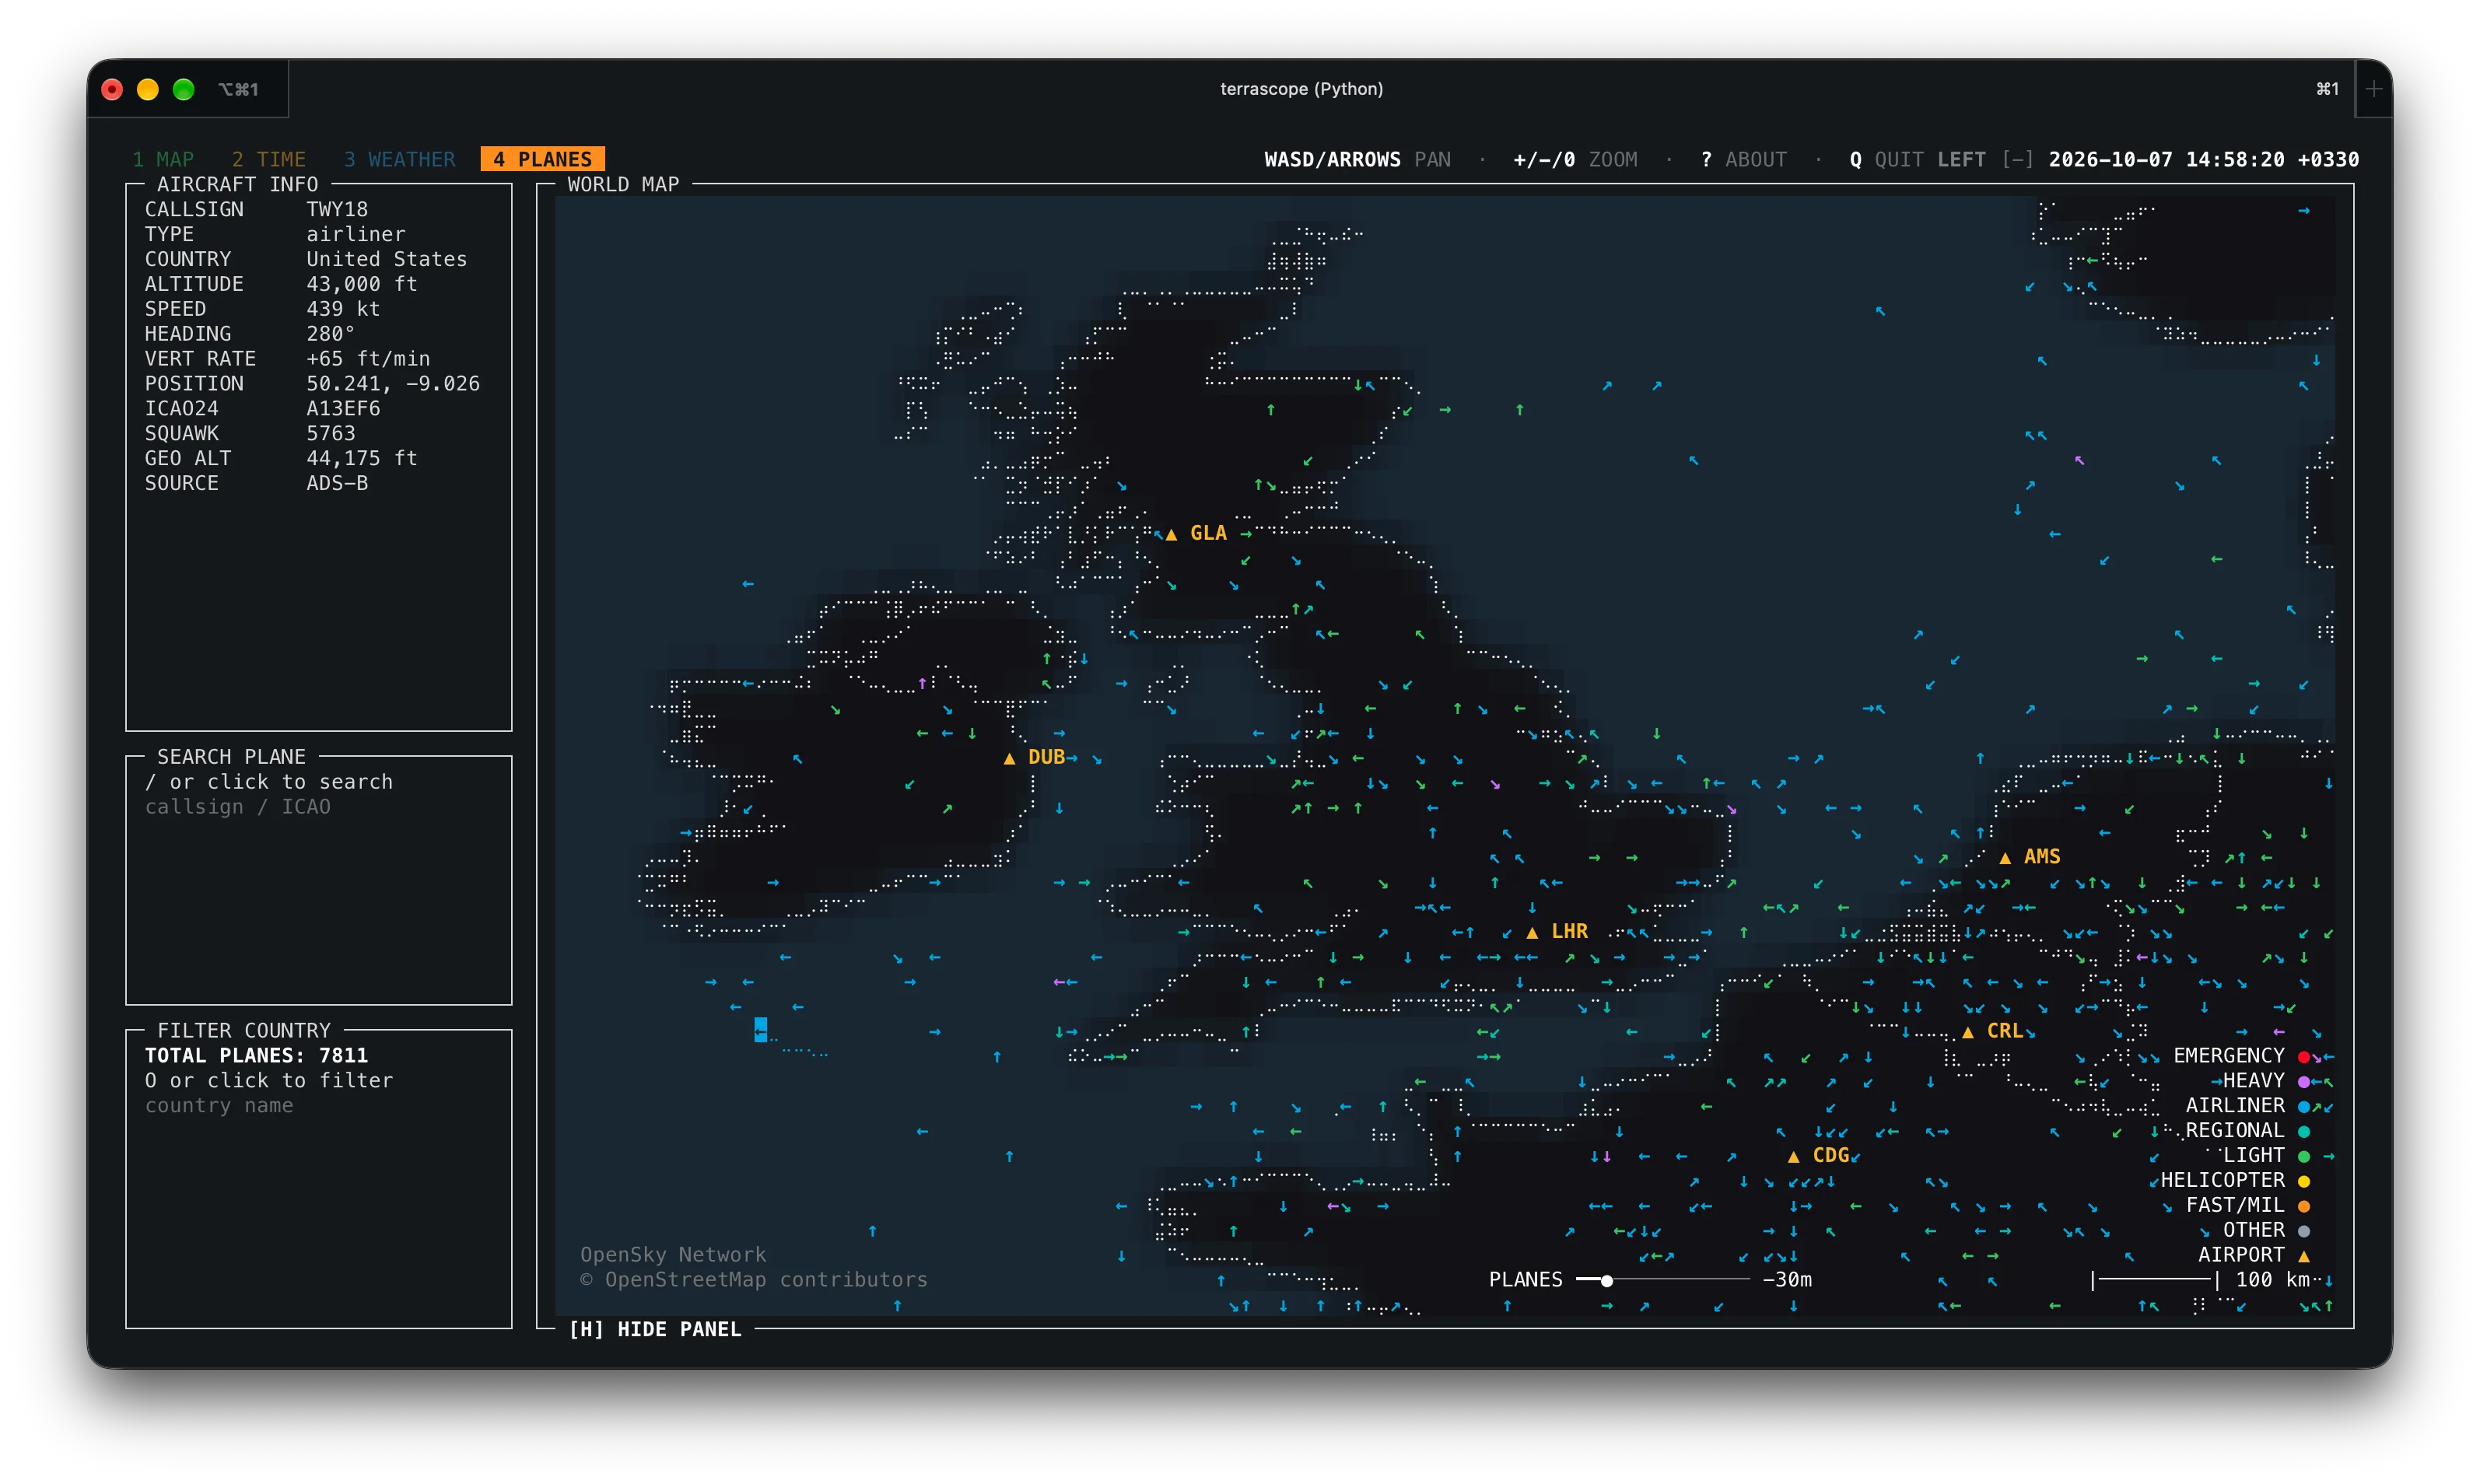Click the [H] HIDE PANEL toggle
2480x1484 pixels.
click(x=655, y=1329)
